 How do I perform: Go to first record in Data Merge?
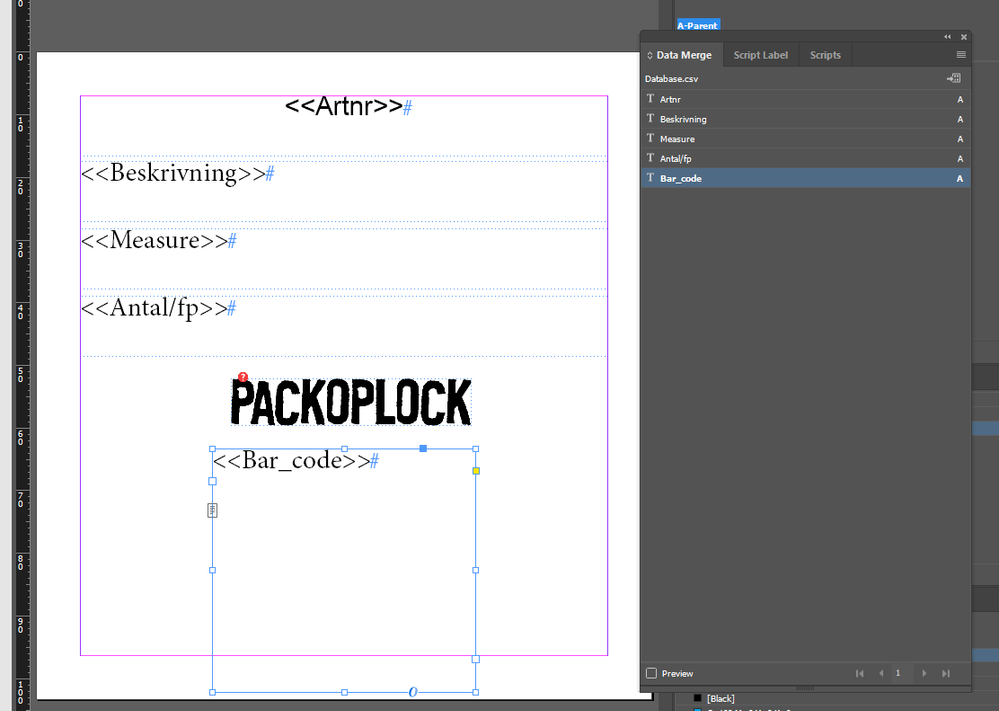(859, 673)
